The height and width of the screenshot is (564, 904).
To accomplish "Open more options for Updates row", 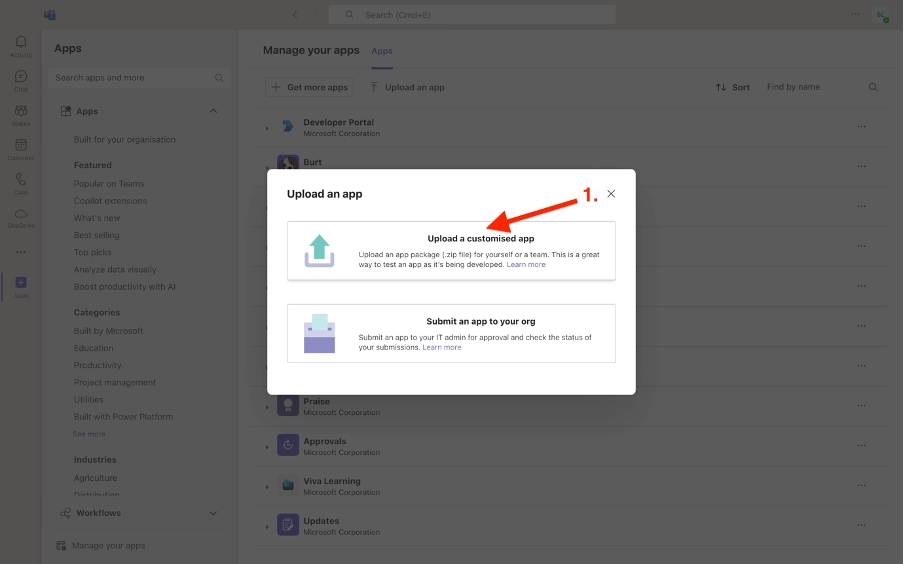I will pyautogui.click(x=861, y=525).
